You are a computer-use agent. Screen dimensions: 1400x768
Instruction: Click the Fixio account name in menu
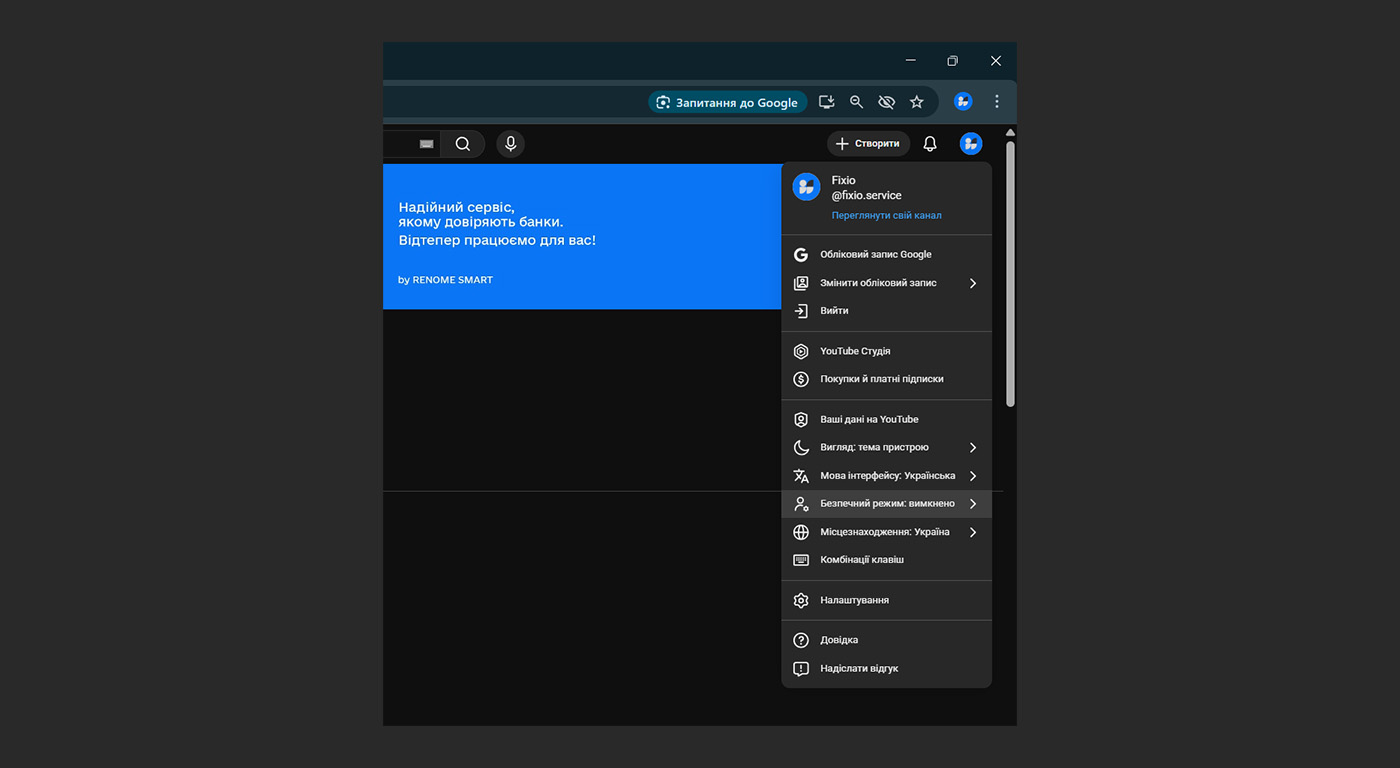click(844, 181)
